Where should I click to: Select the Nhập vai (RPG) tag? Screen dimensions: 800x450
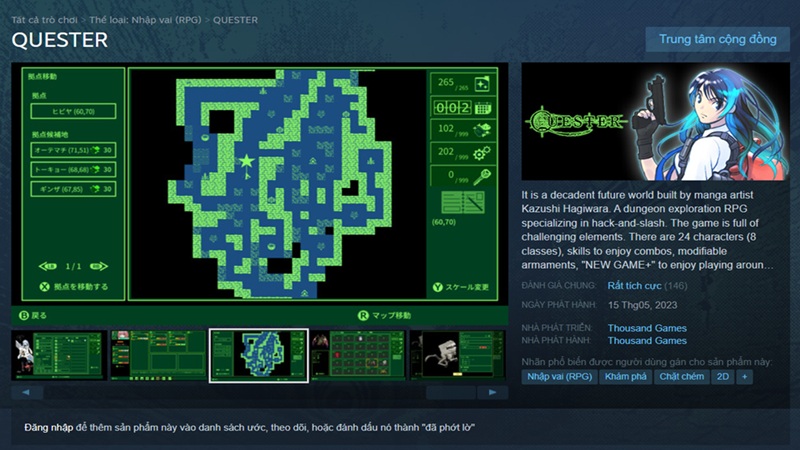(x=559, y=377)
